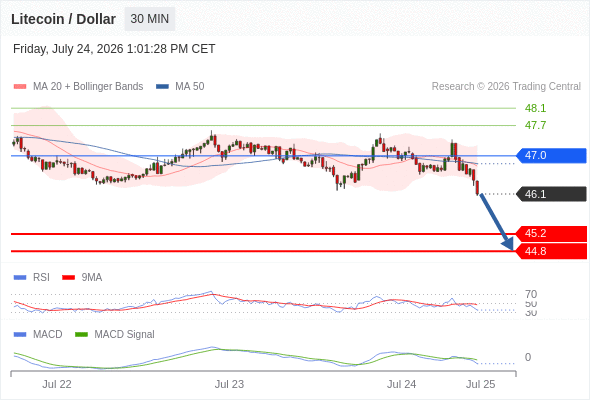
Task: Click the MA 20 + Bollinger Bands legend swatch
Action: pos(20,87)
